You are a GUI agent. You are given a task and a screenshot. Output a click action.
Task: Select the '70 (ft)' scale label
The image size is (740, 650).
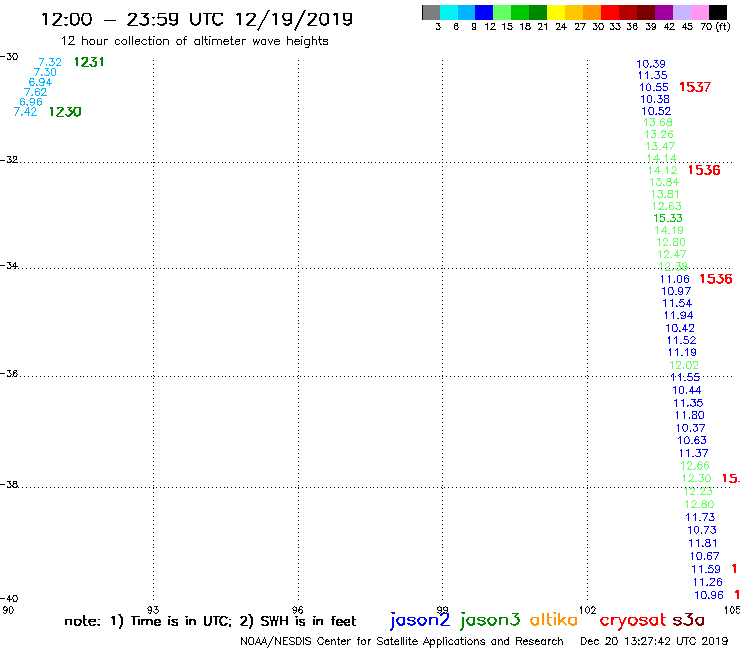(x=715, y=26)
